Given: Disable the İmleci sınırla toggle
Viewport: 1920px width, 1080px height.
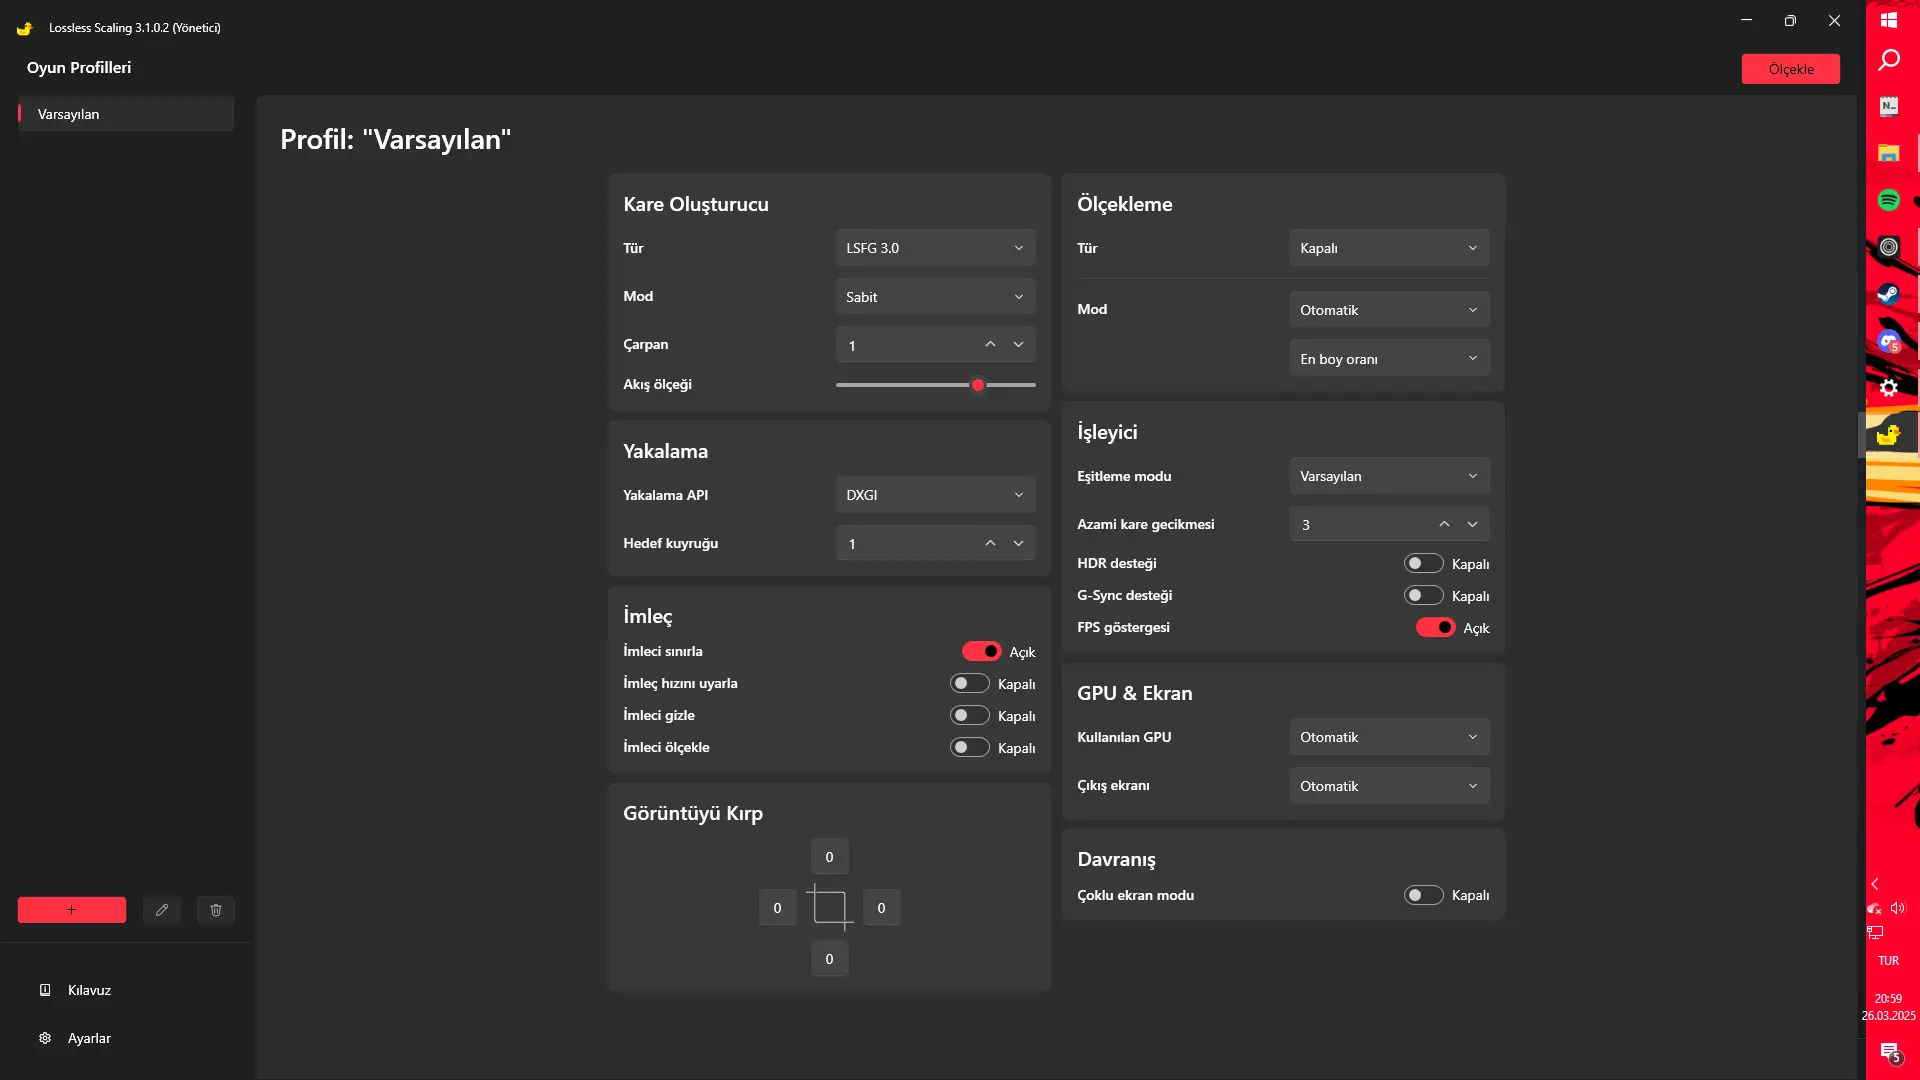Looking at the screenshot, I should click(x=981, y=651).
